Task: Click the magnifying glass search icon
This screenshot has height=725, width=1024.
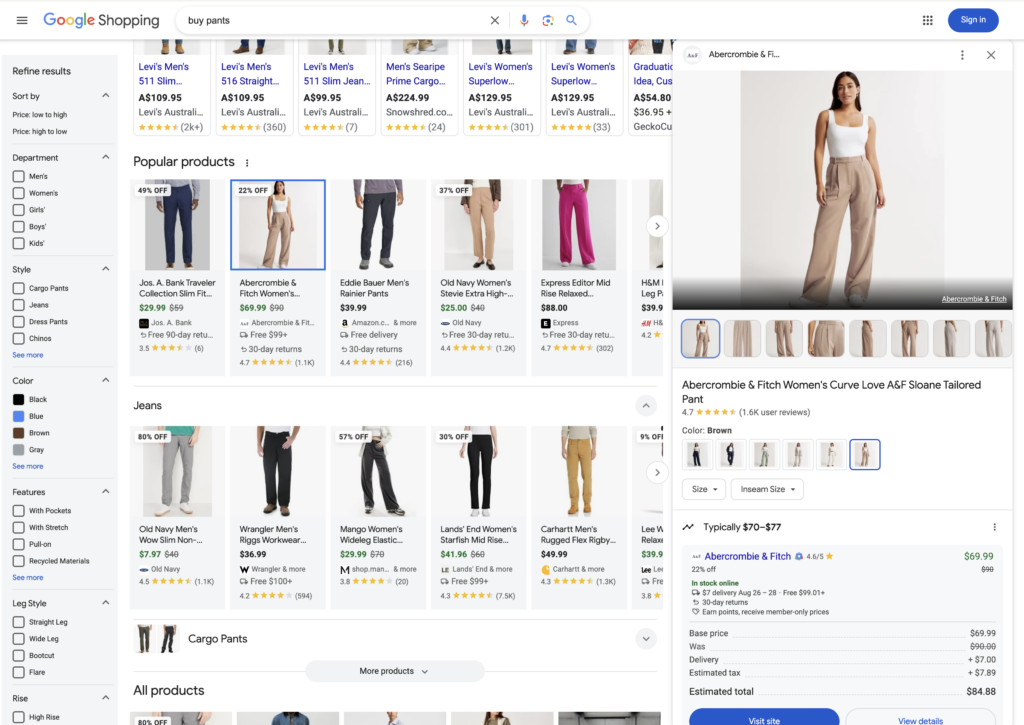Action: click(572, 20)
